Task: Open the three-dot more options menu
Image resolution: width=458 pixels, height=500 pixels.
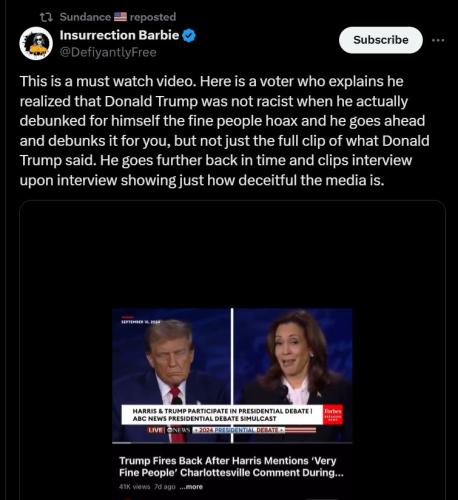Action: point(438,40)
